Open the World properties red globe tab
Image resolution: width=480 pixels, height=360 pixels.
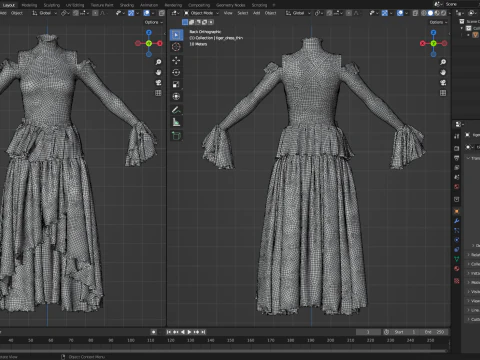pyautogui.click(x=457, y=187)
